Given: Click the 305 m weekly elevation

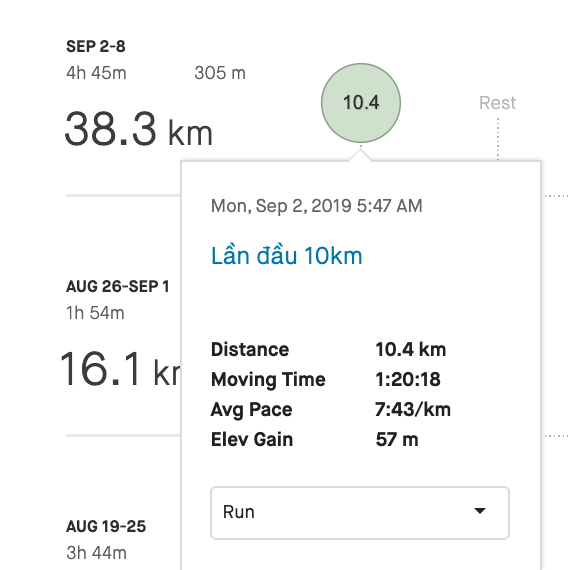Looking at the screenshot, I should (x=220, y=73).
